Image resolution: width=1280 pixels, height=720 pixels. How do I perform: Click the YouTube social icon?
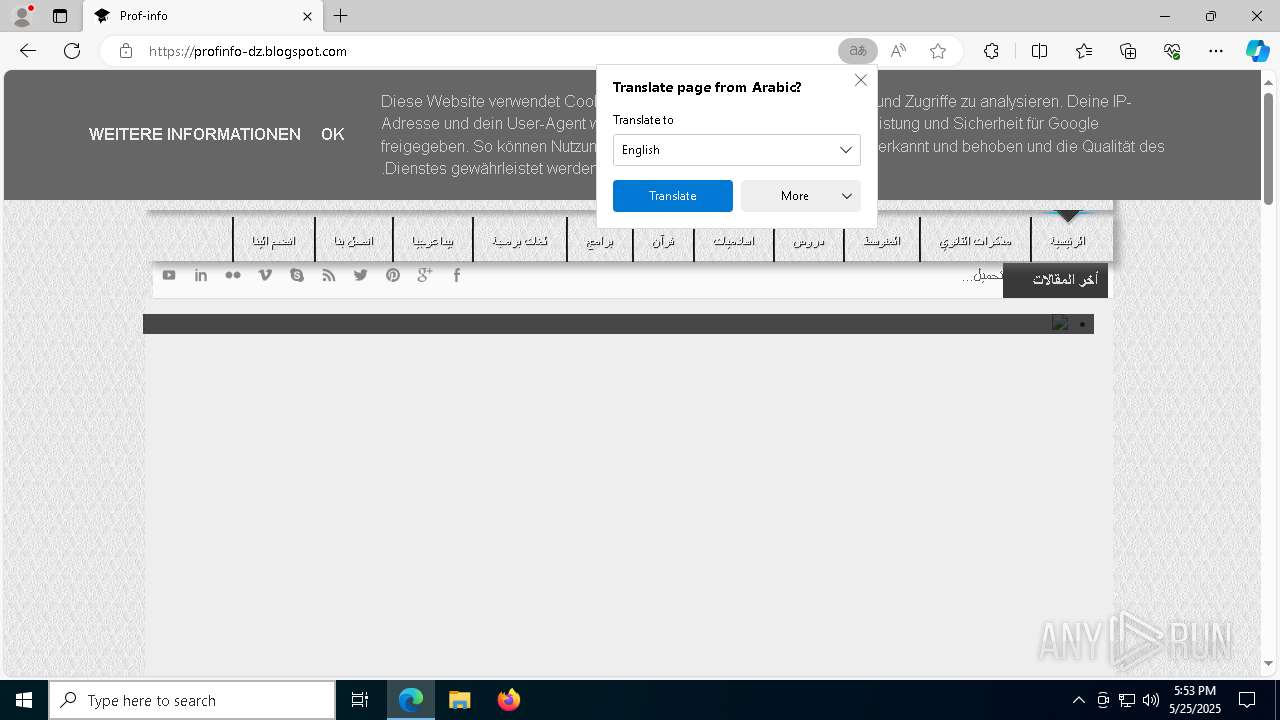click(169, 275)
